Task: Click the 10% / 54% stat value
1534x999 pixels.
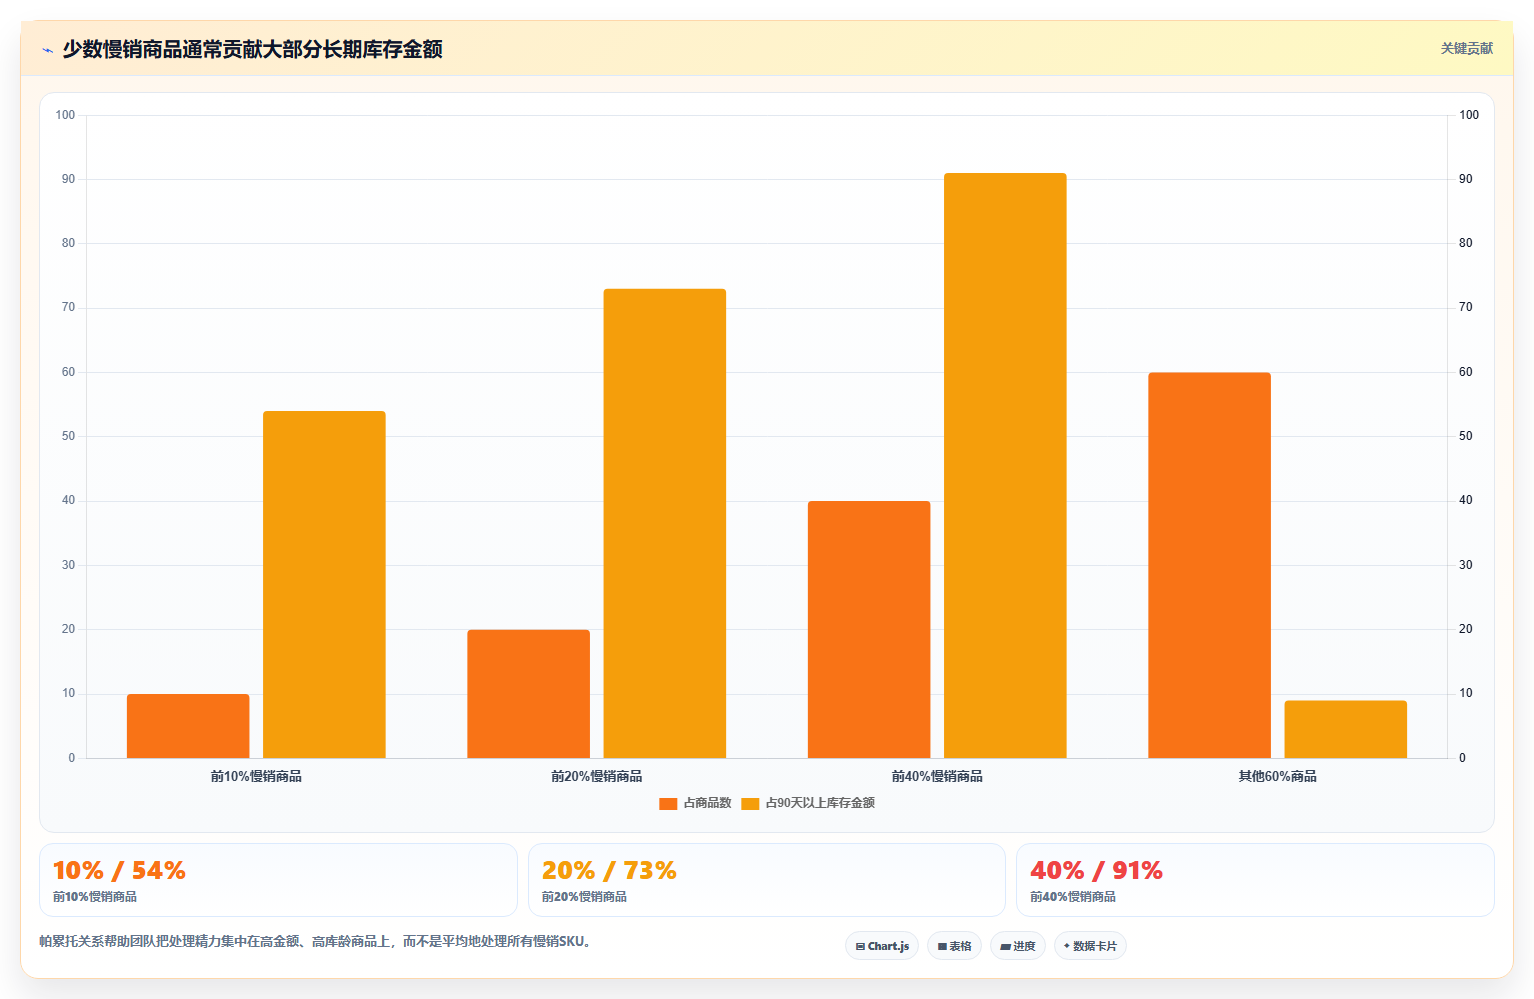Action: (119, 871)
